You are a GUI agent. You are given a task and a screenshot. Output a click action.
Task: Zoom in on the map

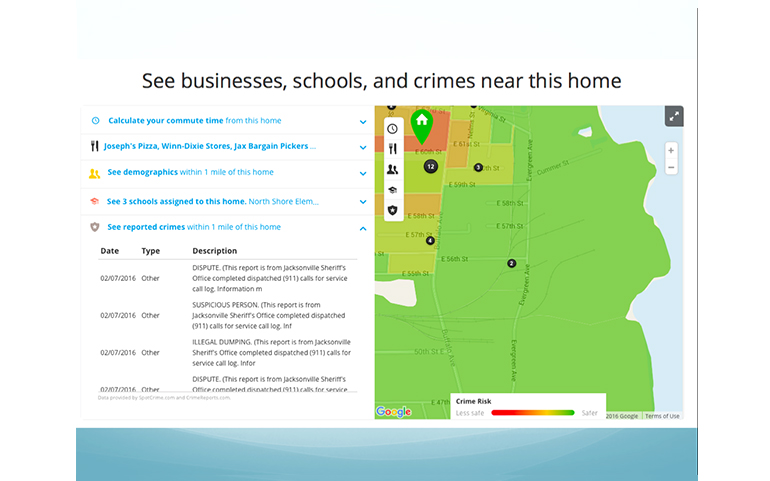(x=671, y=150)
